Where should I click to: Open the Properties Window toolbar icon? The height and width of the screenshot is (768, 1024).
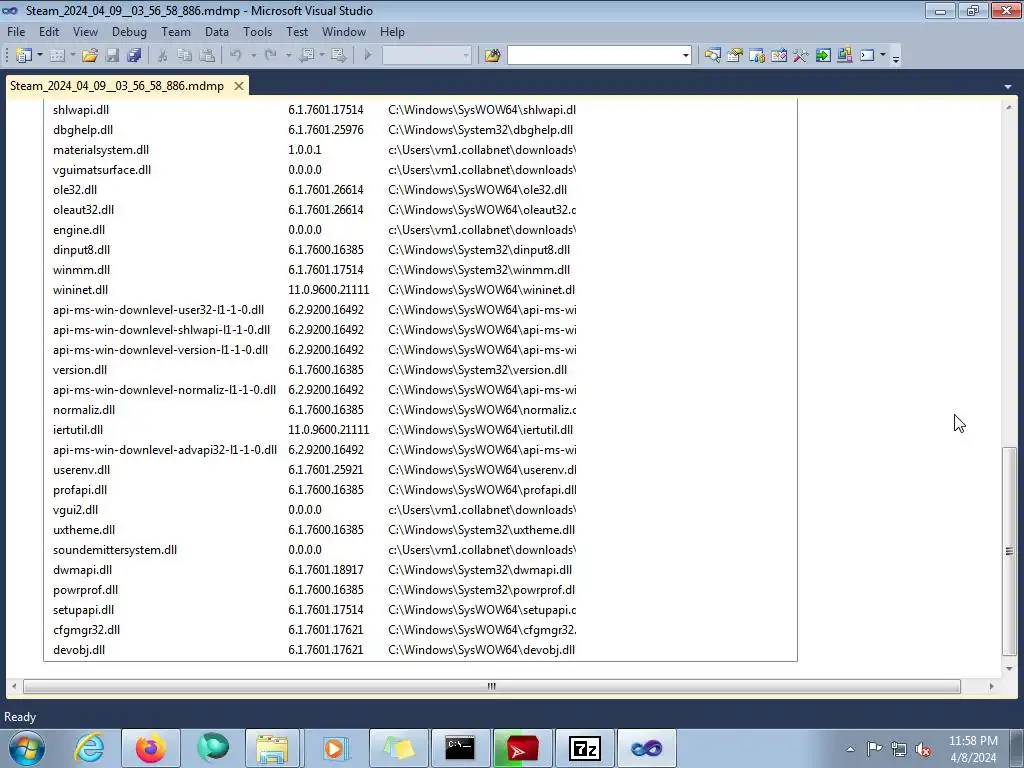[735, 56]
